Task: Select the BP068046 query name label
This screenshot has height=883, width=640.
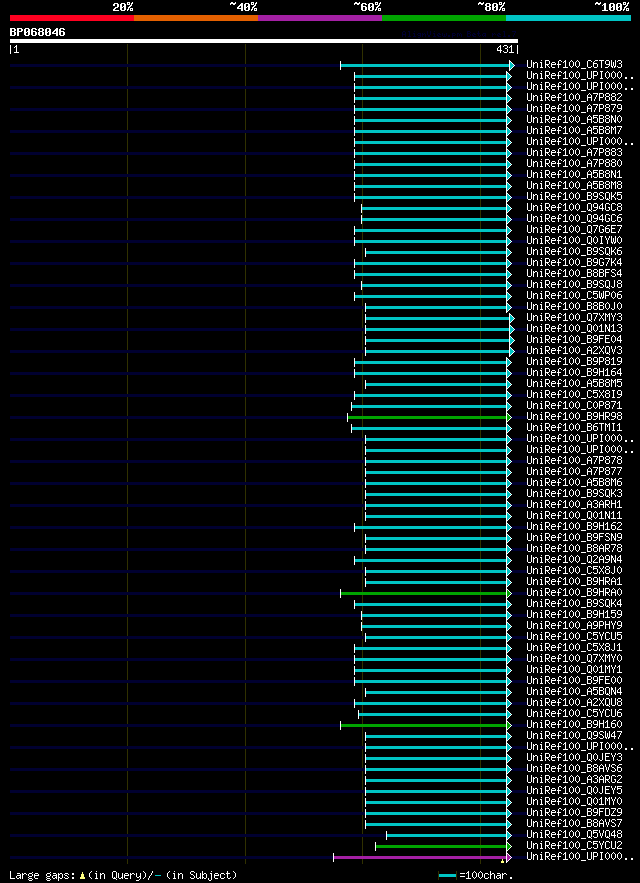Action: 37,32
